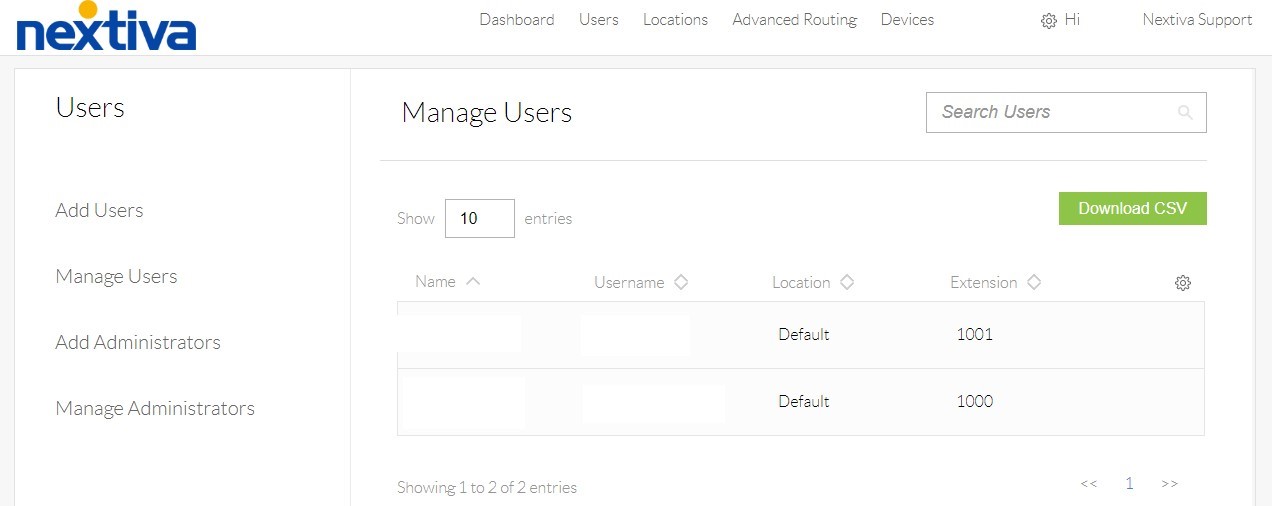Open the Devices menu
The width and height of the screenshot is (1272, 506).
tap(907, 20)
